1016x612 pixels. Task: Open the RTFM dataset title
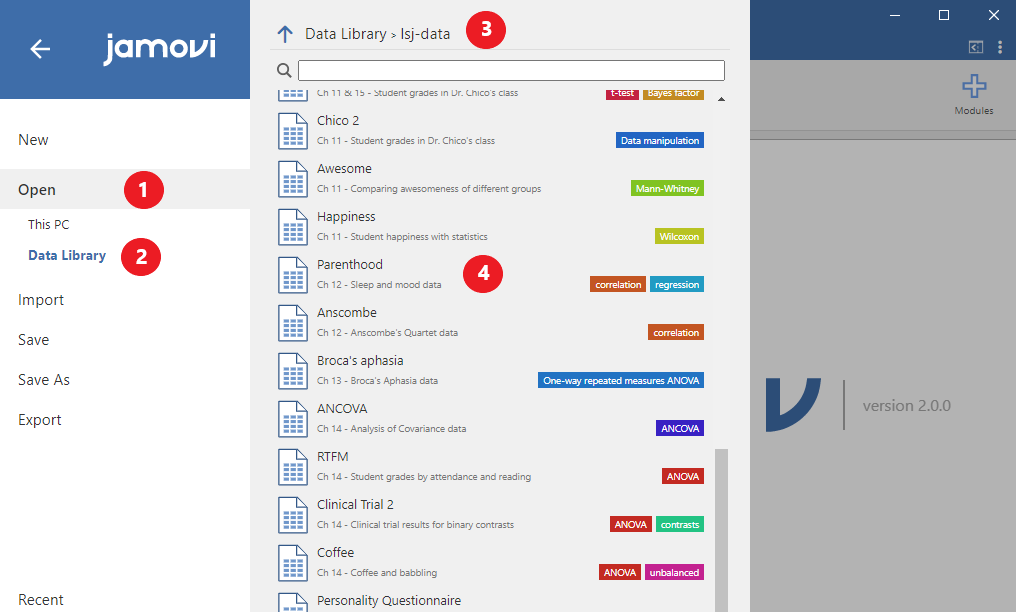332,457
